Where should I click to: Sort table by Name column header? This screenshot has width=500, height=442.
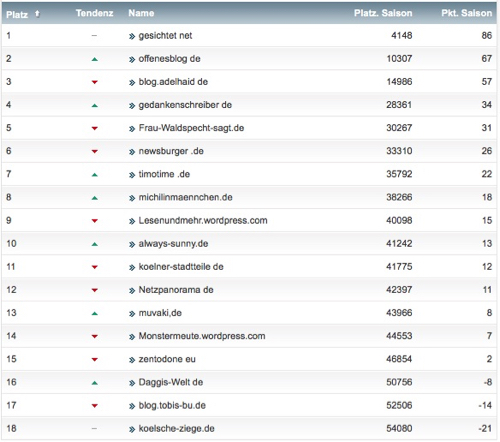tap(141, 13)
